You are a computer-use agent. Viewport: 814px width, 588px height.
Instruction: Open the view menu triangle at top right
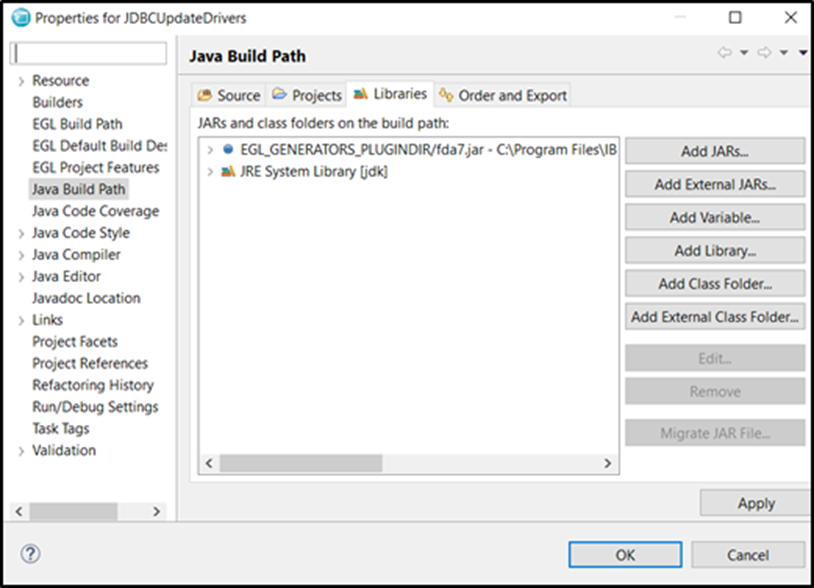(x=803, y=52)
